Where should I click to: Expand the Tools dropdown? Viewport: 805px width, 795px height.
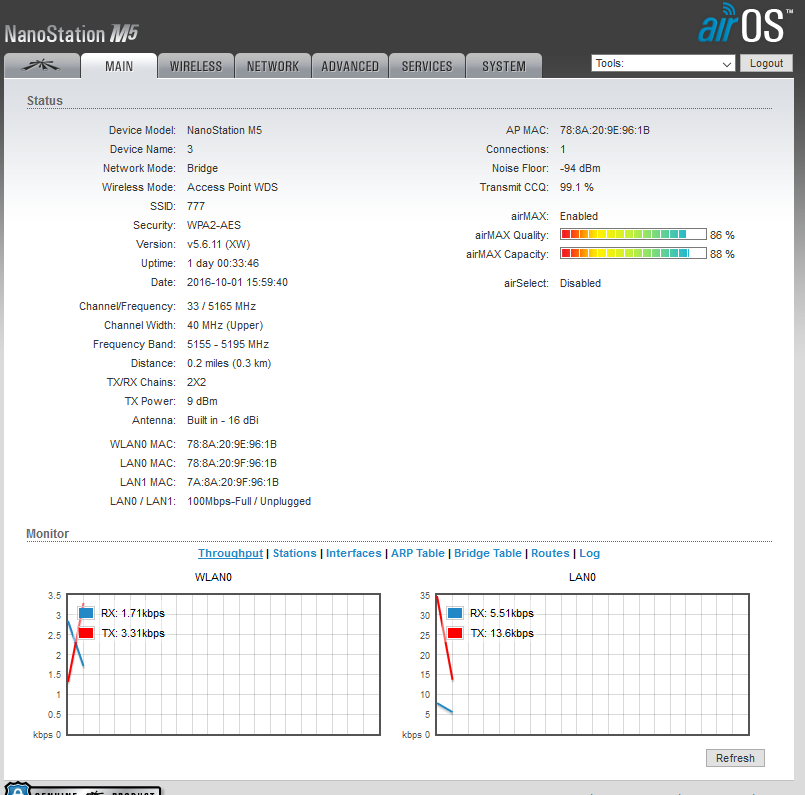tap(663, 64)
